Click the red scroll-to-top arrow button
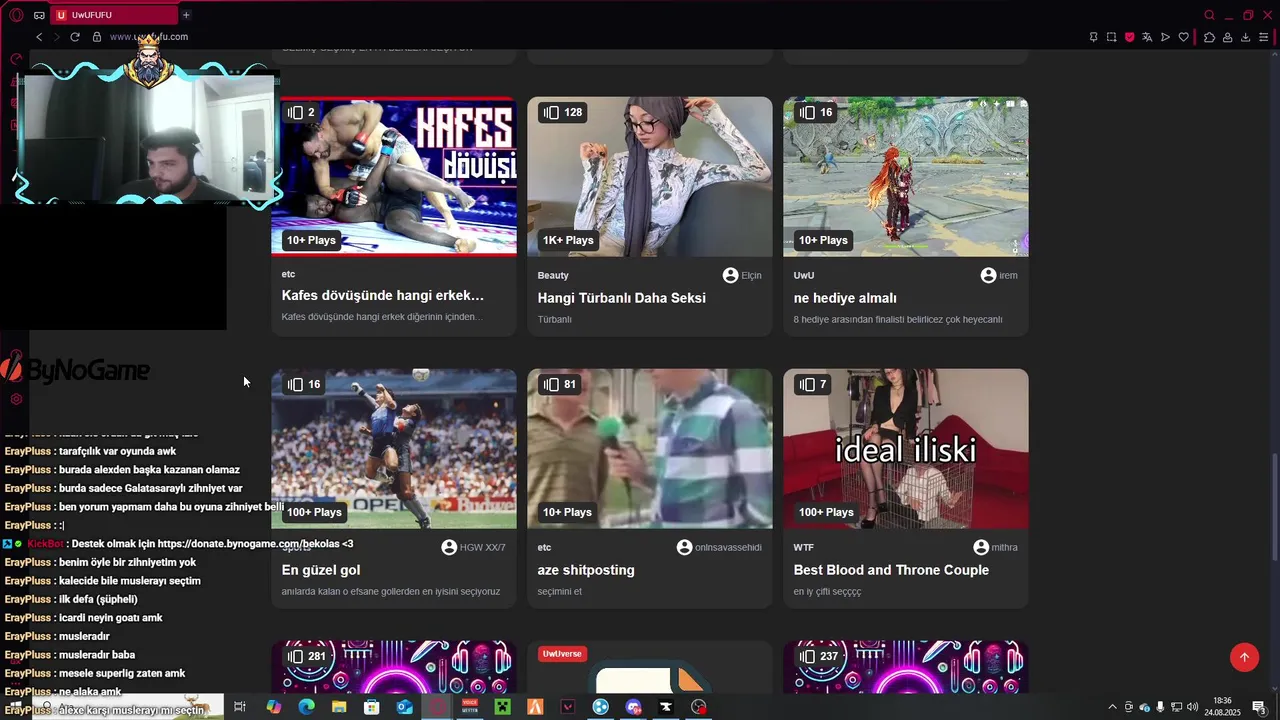Image resolution: width=1280 pixels, height=720 pixels. (x=1244, y=657)
